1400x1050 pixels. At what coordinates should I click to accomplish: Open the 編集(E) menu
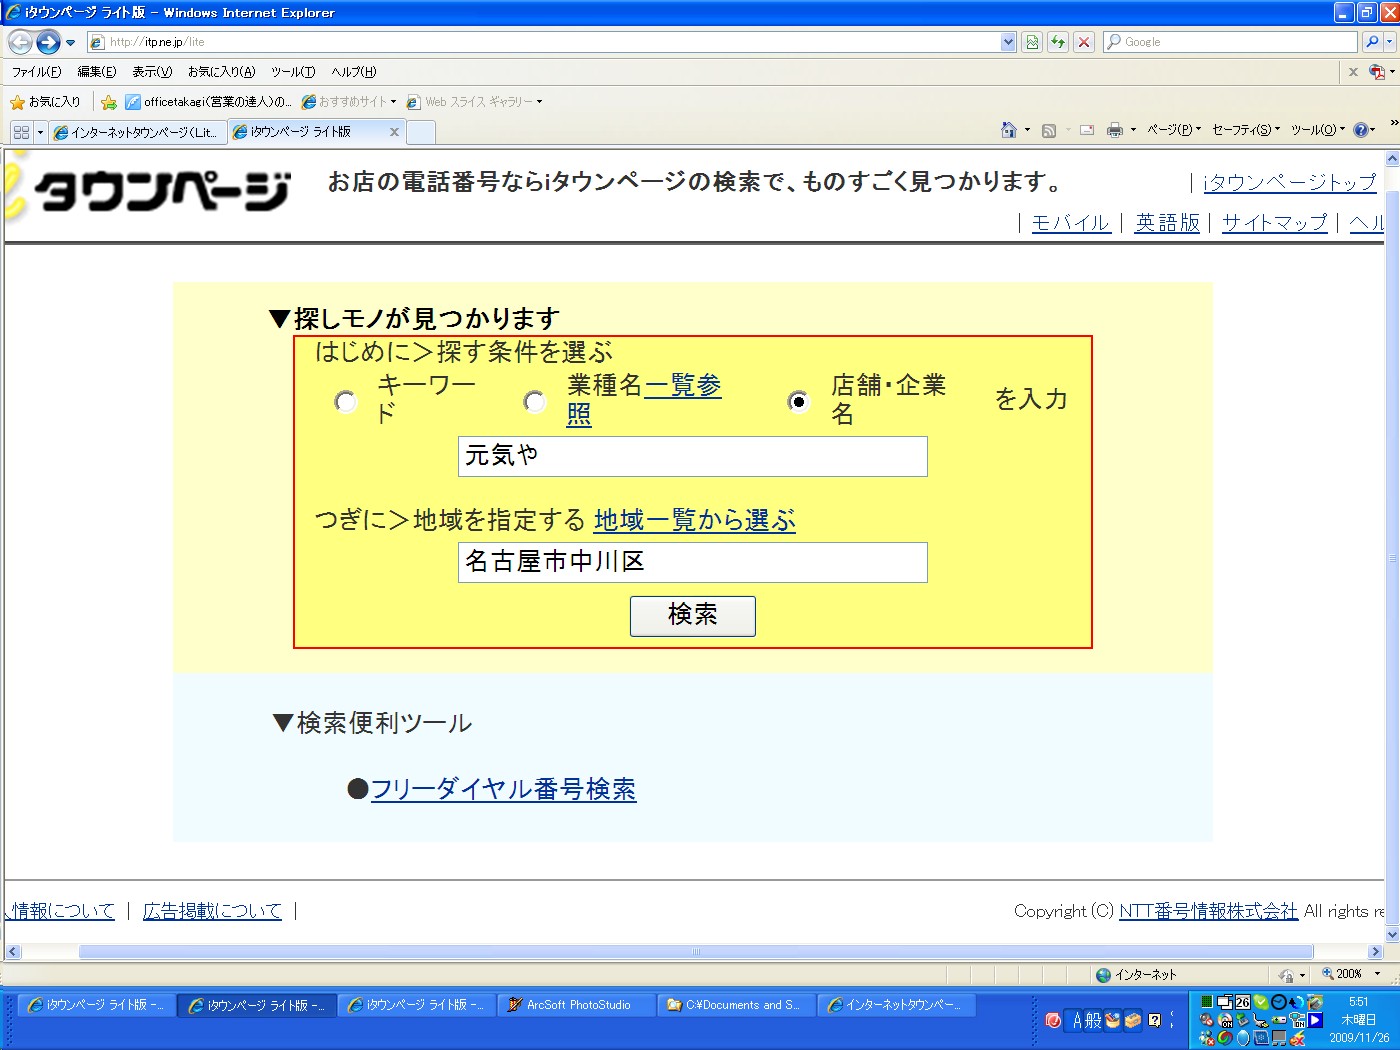tap(97, 72)
